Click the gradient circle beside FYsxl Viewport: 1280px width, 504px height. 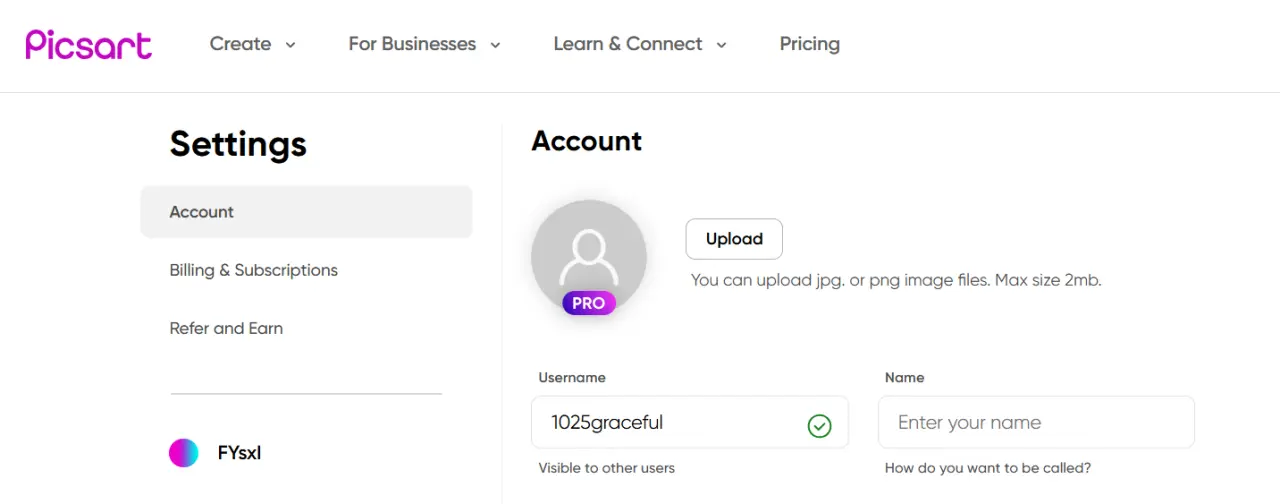click(184, 453)
